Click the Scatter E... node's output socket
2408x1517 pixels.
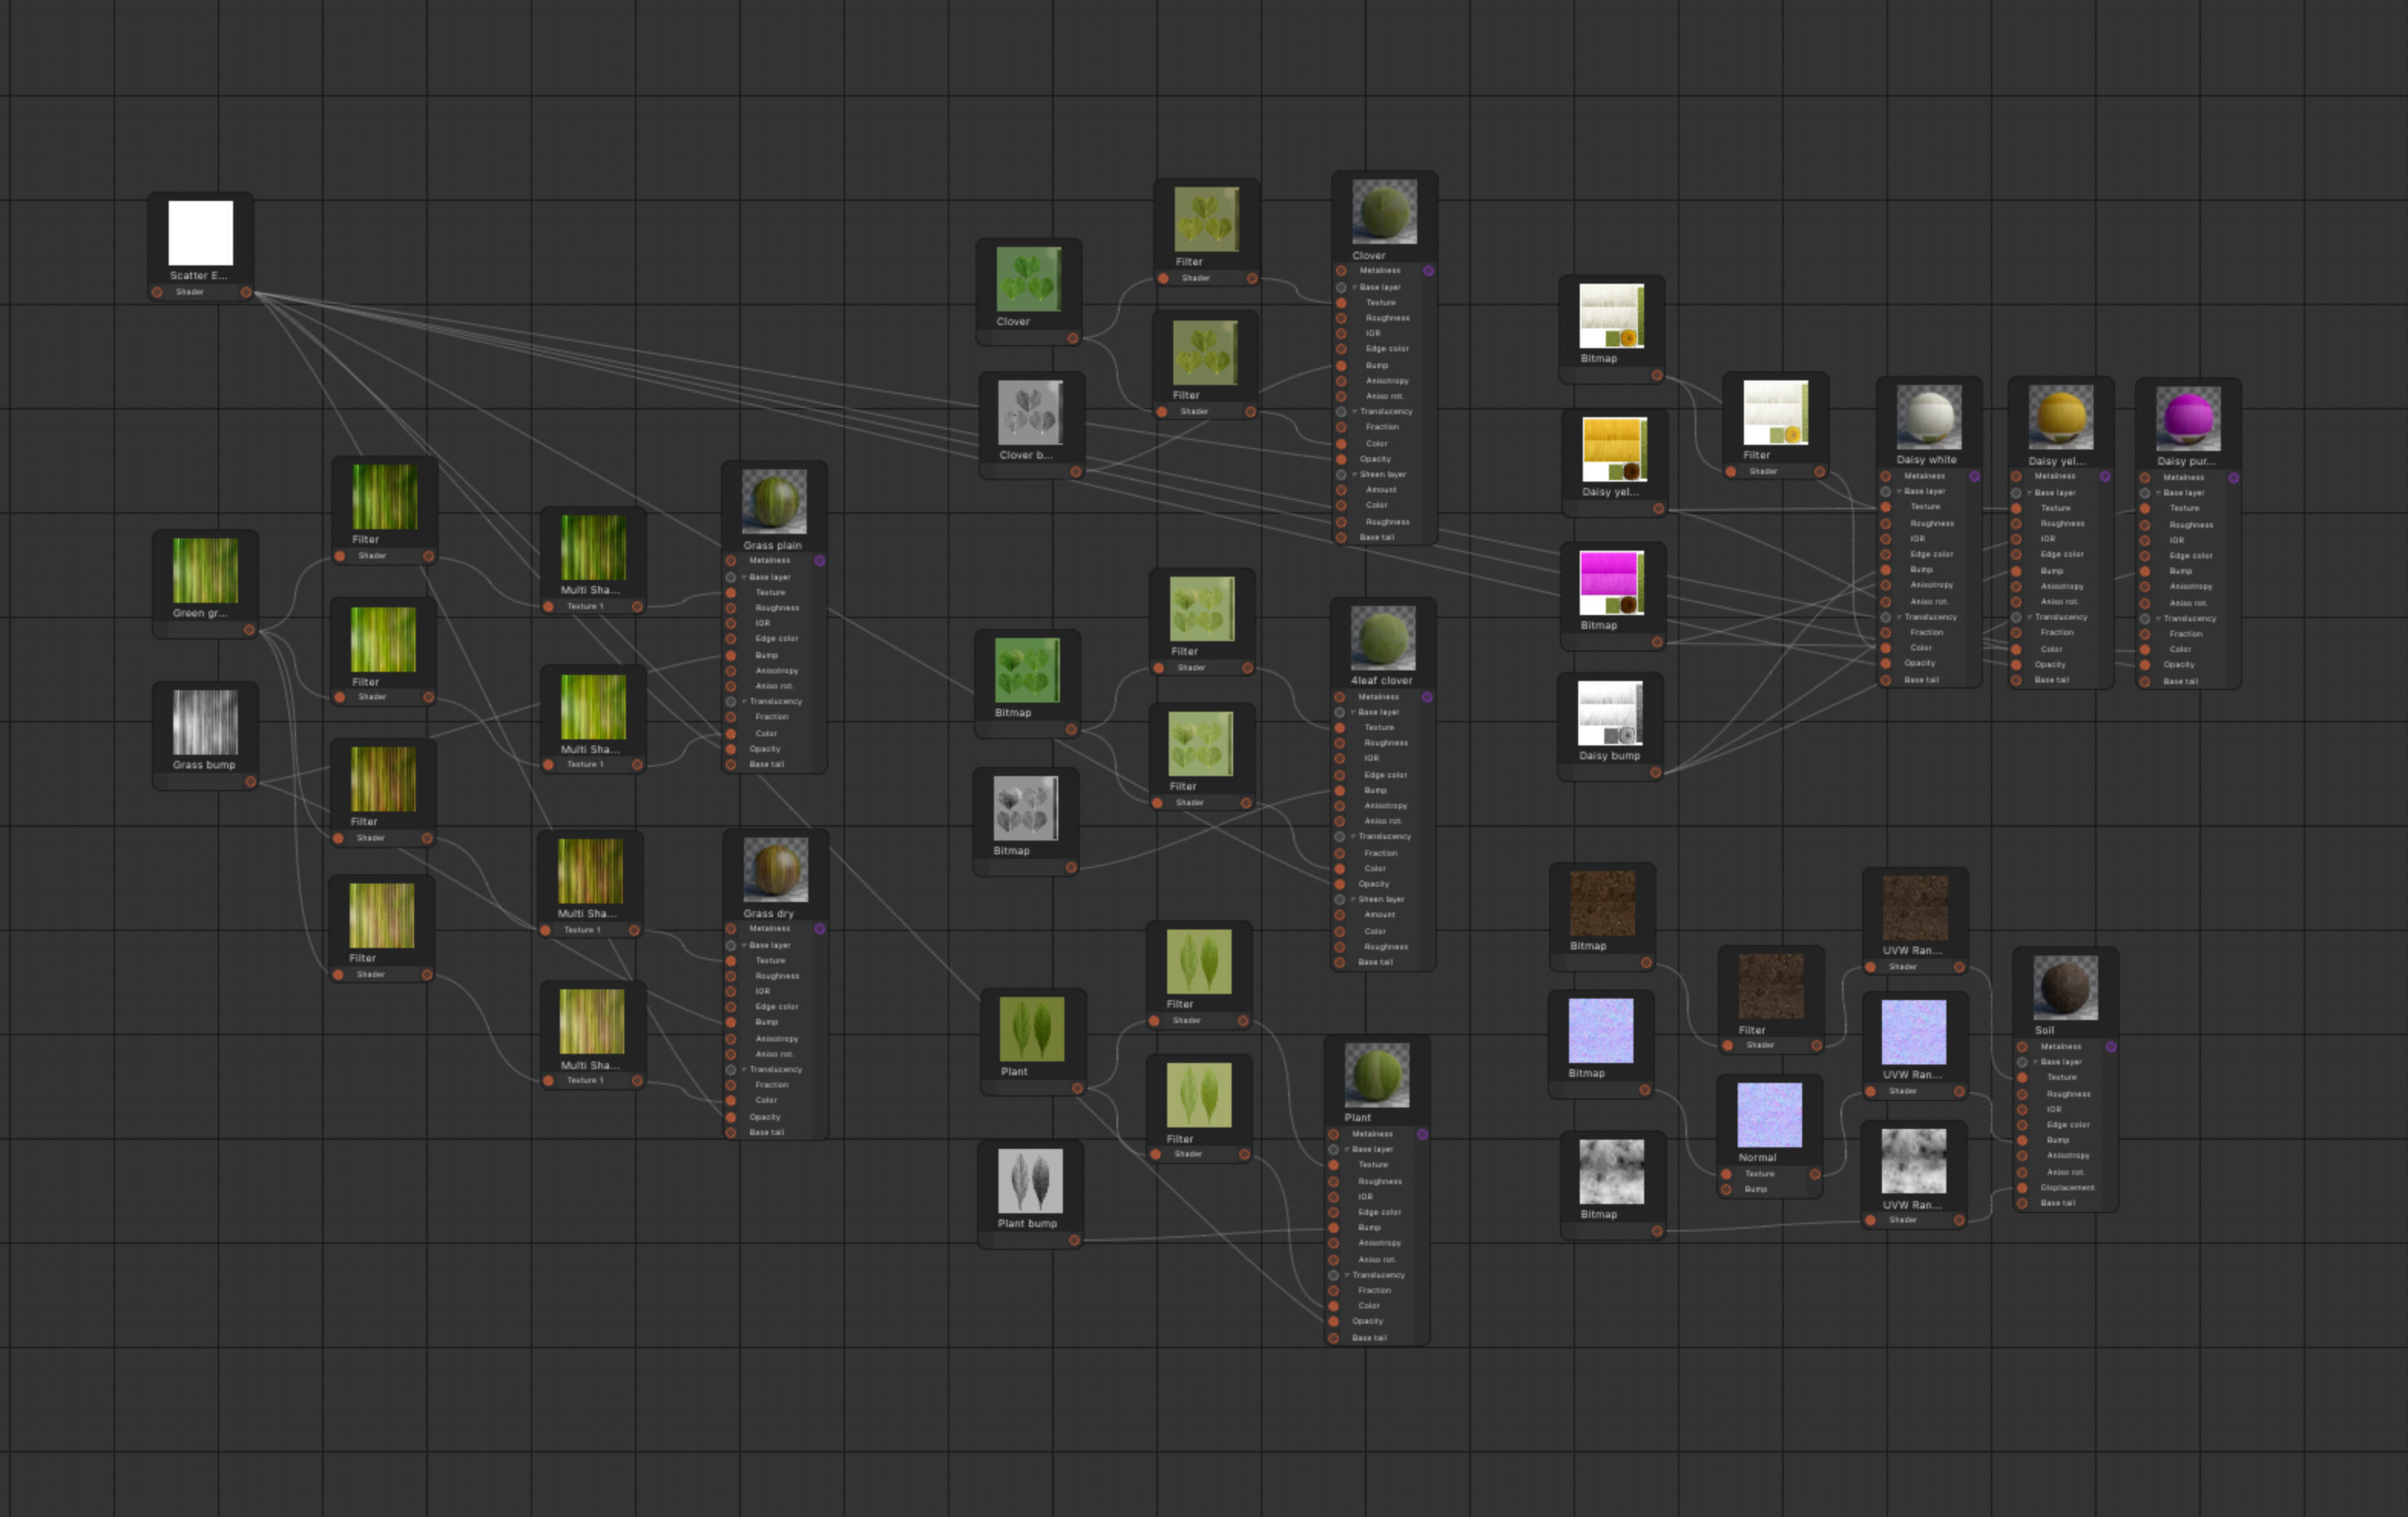(x=246, y=292)
